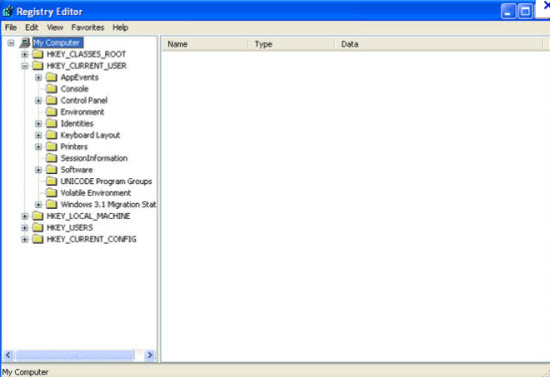Click the Name column header

tap(205, 44)
